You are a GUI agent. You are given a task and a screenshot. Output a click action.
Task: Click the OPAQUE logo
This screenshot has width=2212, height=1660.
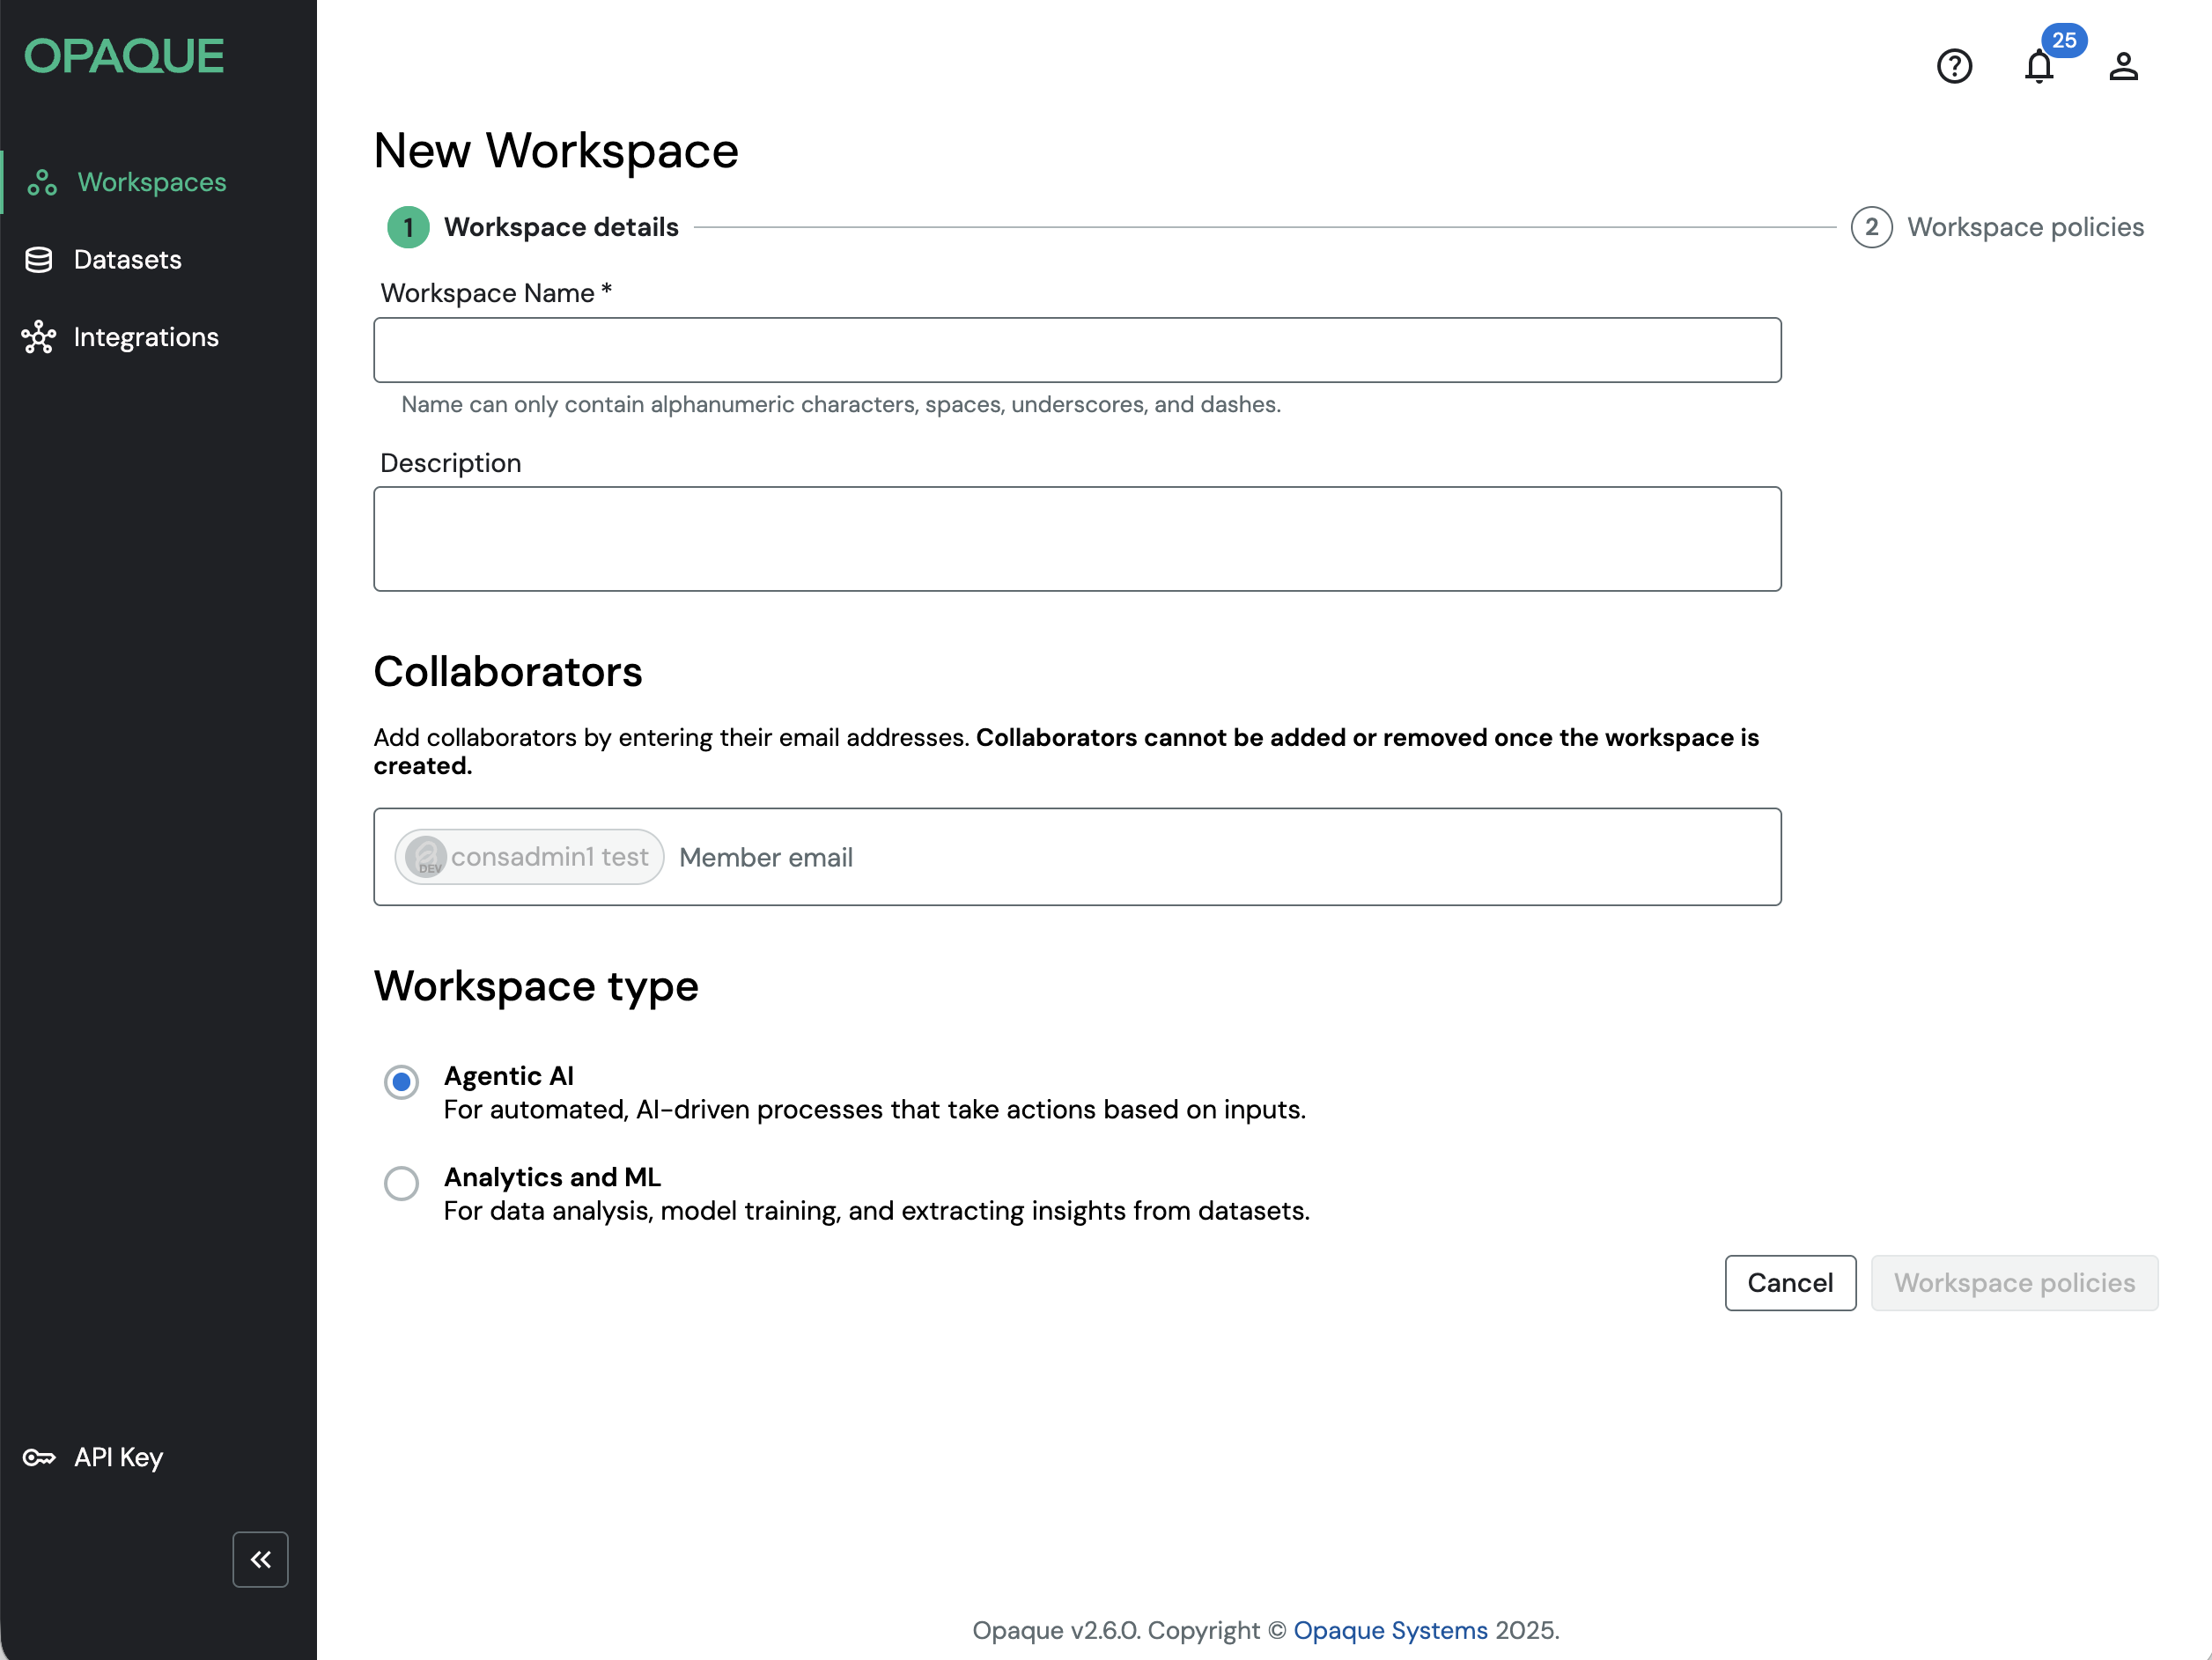click(x=124, y=56)
